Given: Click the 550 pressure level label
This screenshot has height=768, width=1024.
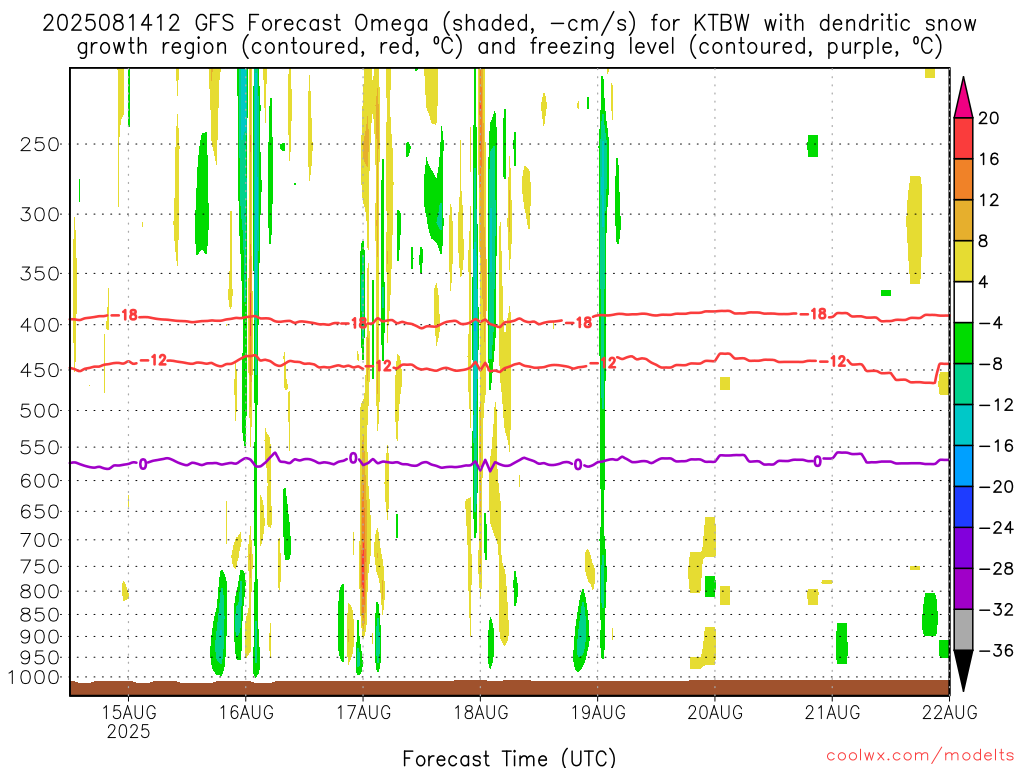Looking at the screenshot, I should click(40, 447).
